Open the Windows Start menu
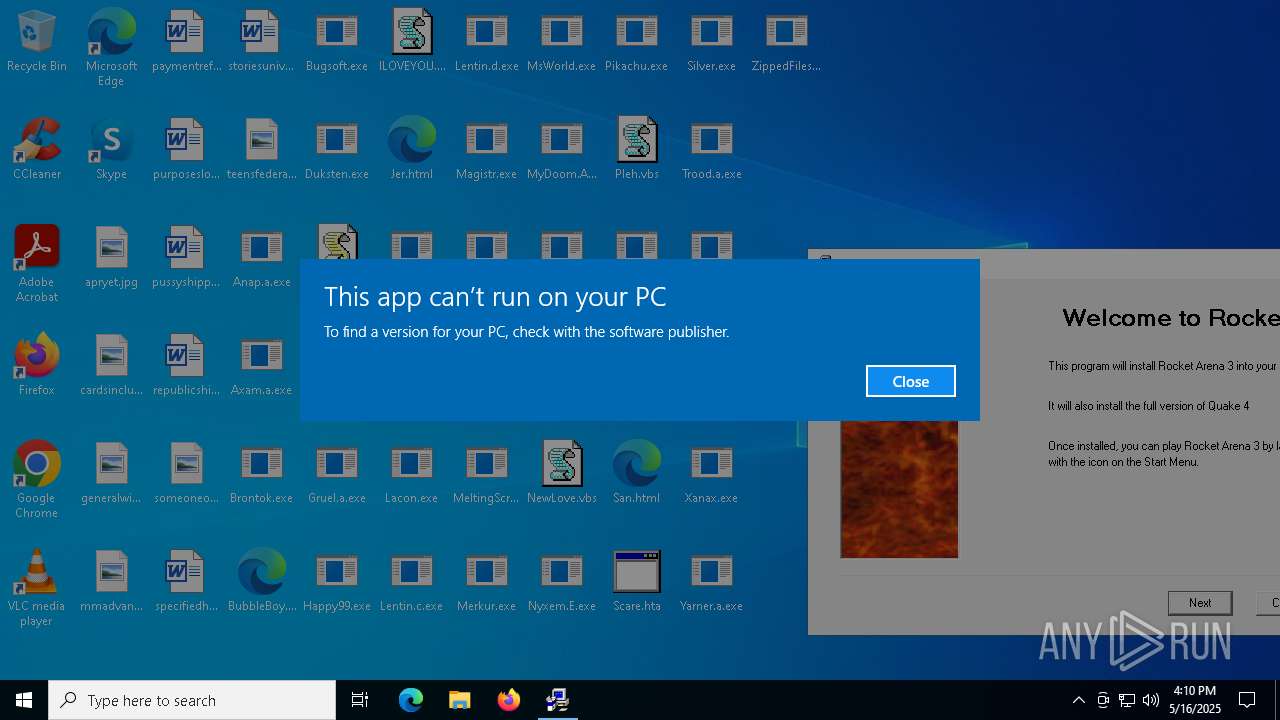This screenshot has width=1280, height=720. (24, 700)
